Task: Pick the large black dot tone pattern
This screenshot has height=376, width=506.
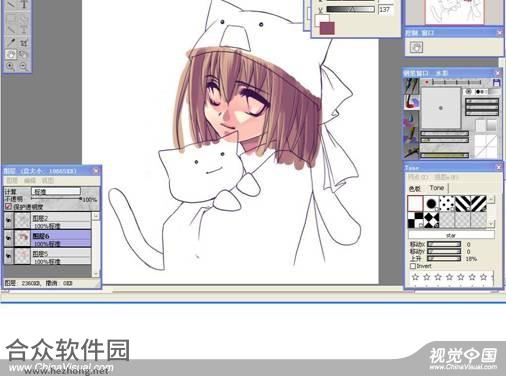Action: pyautogui.click(x=431, y=203)
